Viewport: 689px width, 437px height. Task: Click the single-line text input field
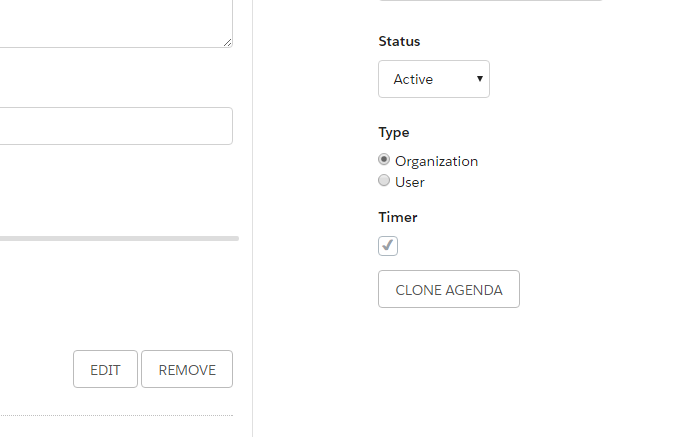coord(116,126)
